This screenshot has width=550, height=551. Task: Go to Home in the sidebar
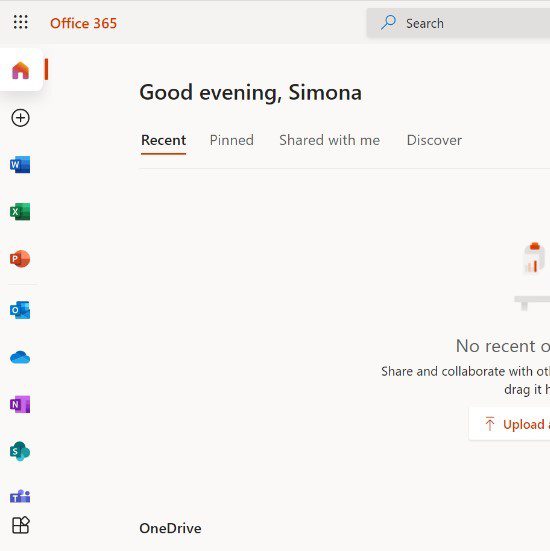[x=20, y=70]
